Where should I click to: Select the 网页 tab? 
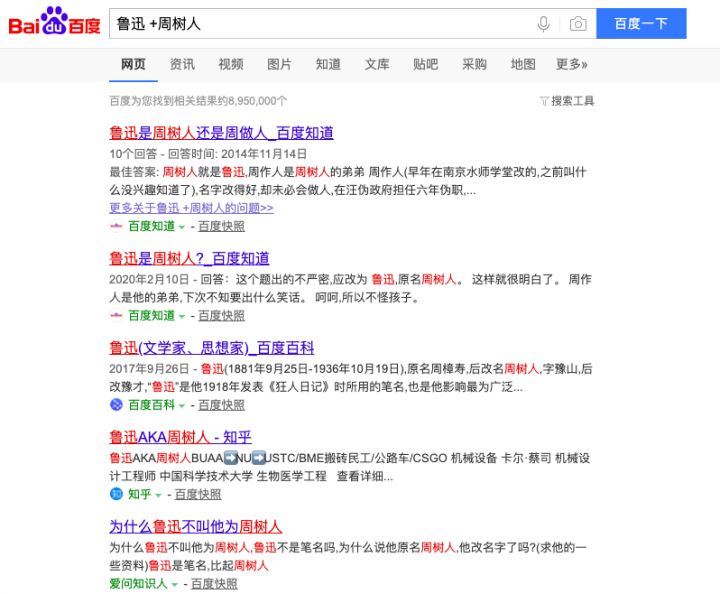pos(133,64)
